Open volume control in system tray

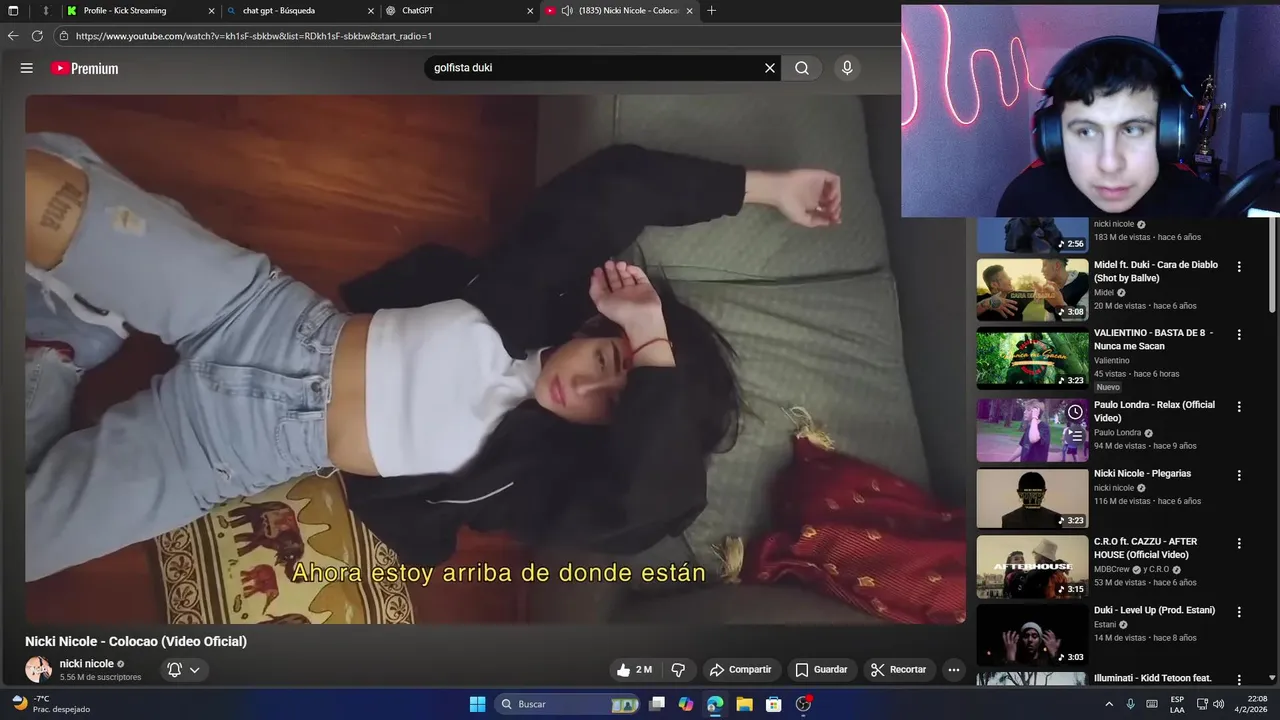1218,704
